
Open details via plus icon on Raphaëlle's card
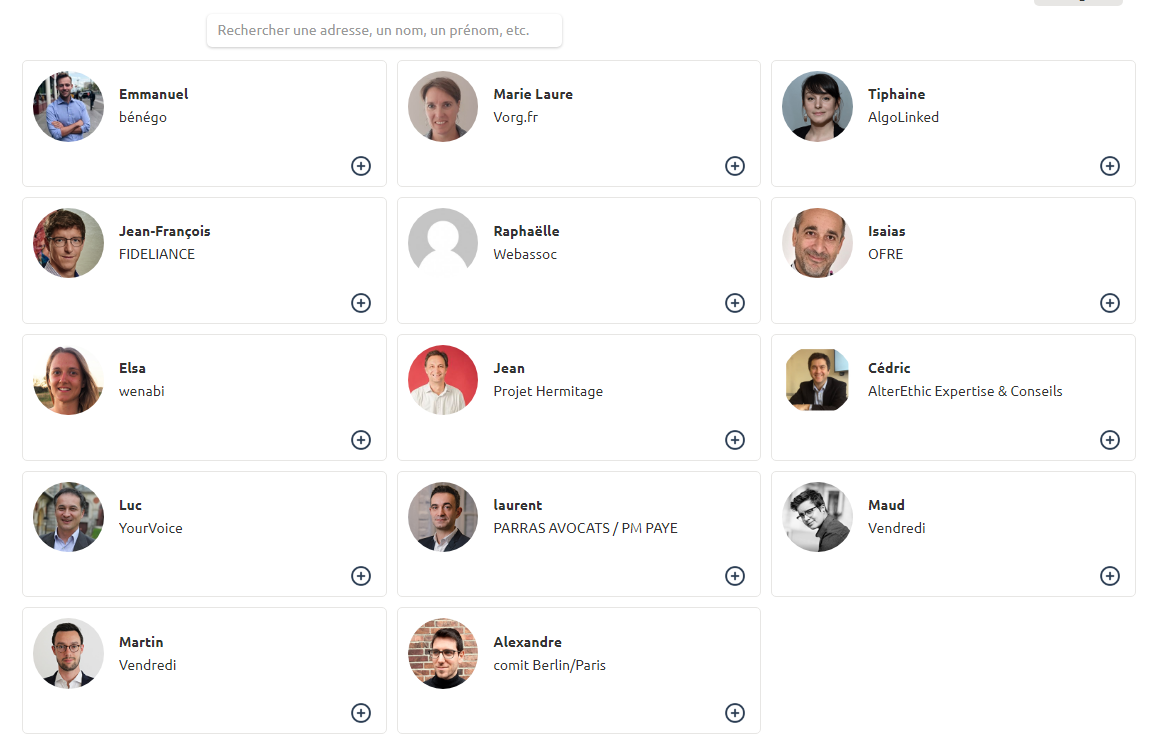[x=735, y=303]
